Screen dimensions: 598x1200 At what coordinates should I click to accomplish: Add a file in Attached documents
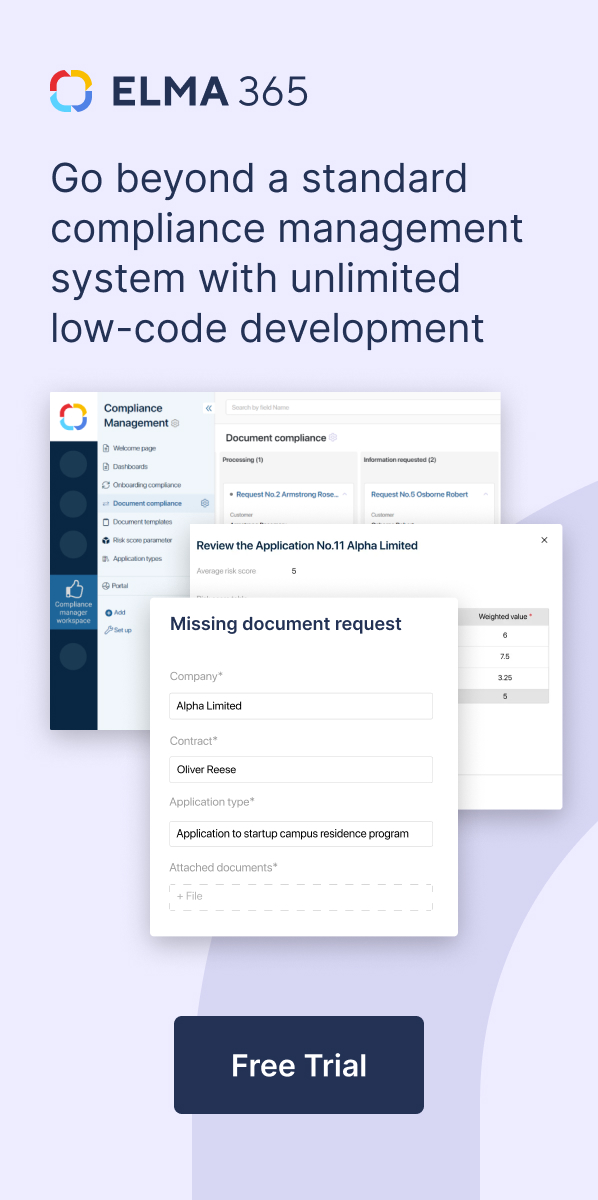(301, 897)
